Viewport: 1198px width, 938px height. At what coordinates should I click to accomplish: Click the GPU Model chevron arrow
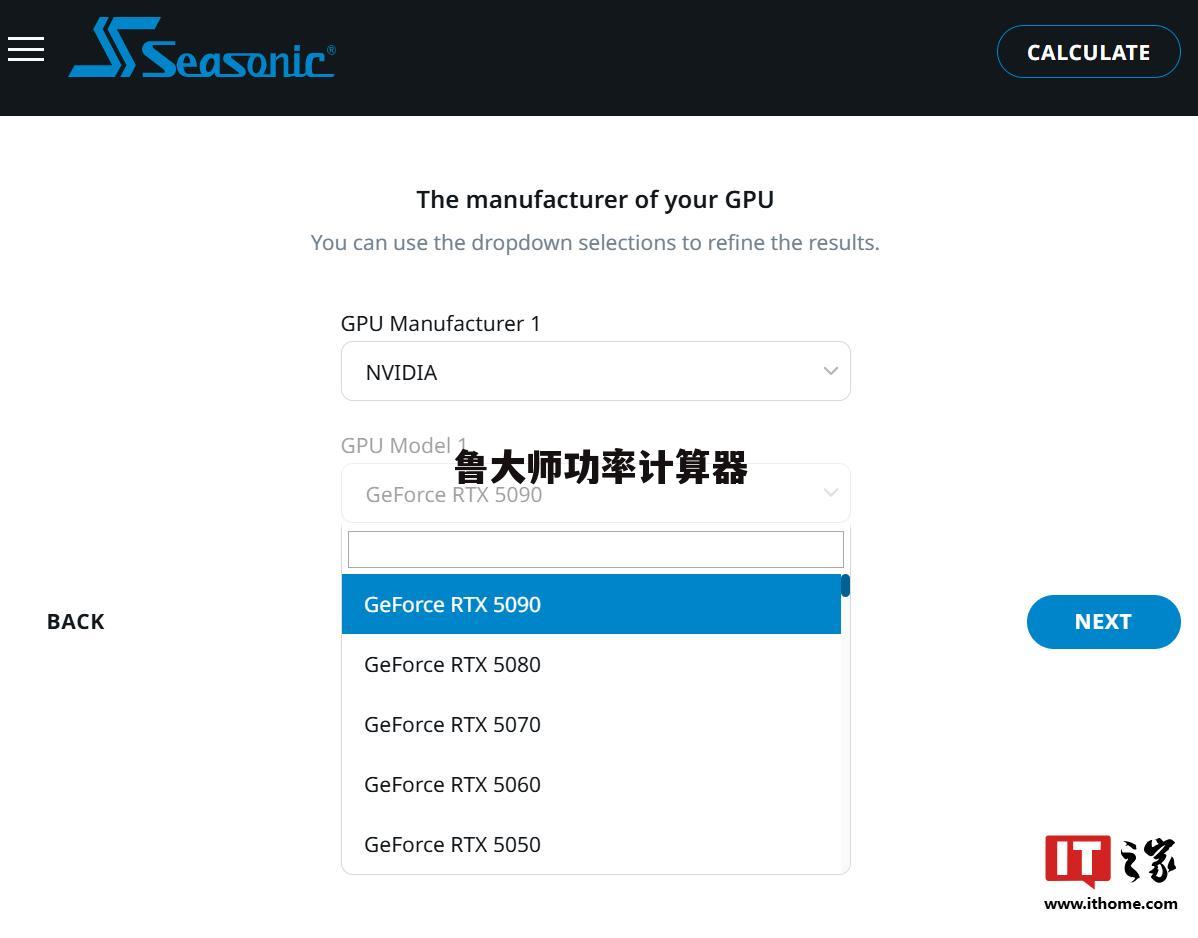click(831, 493)
